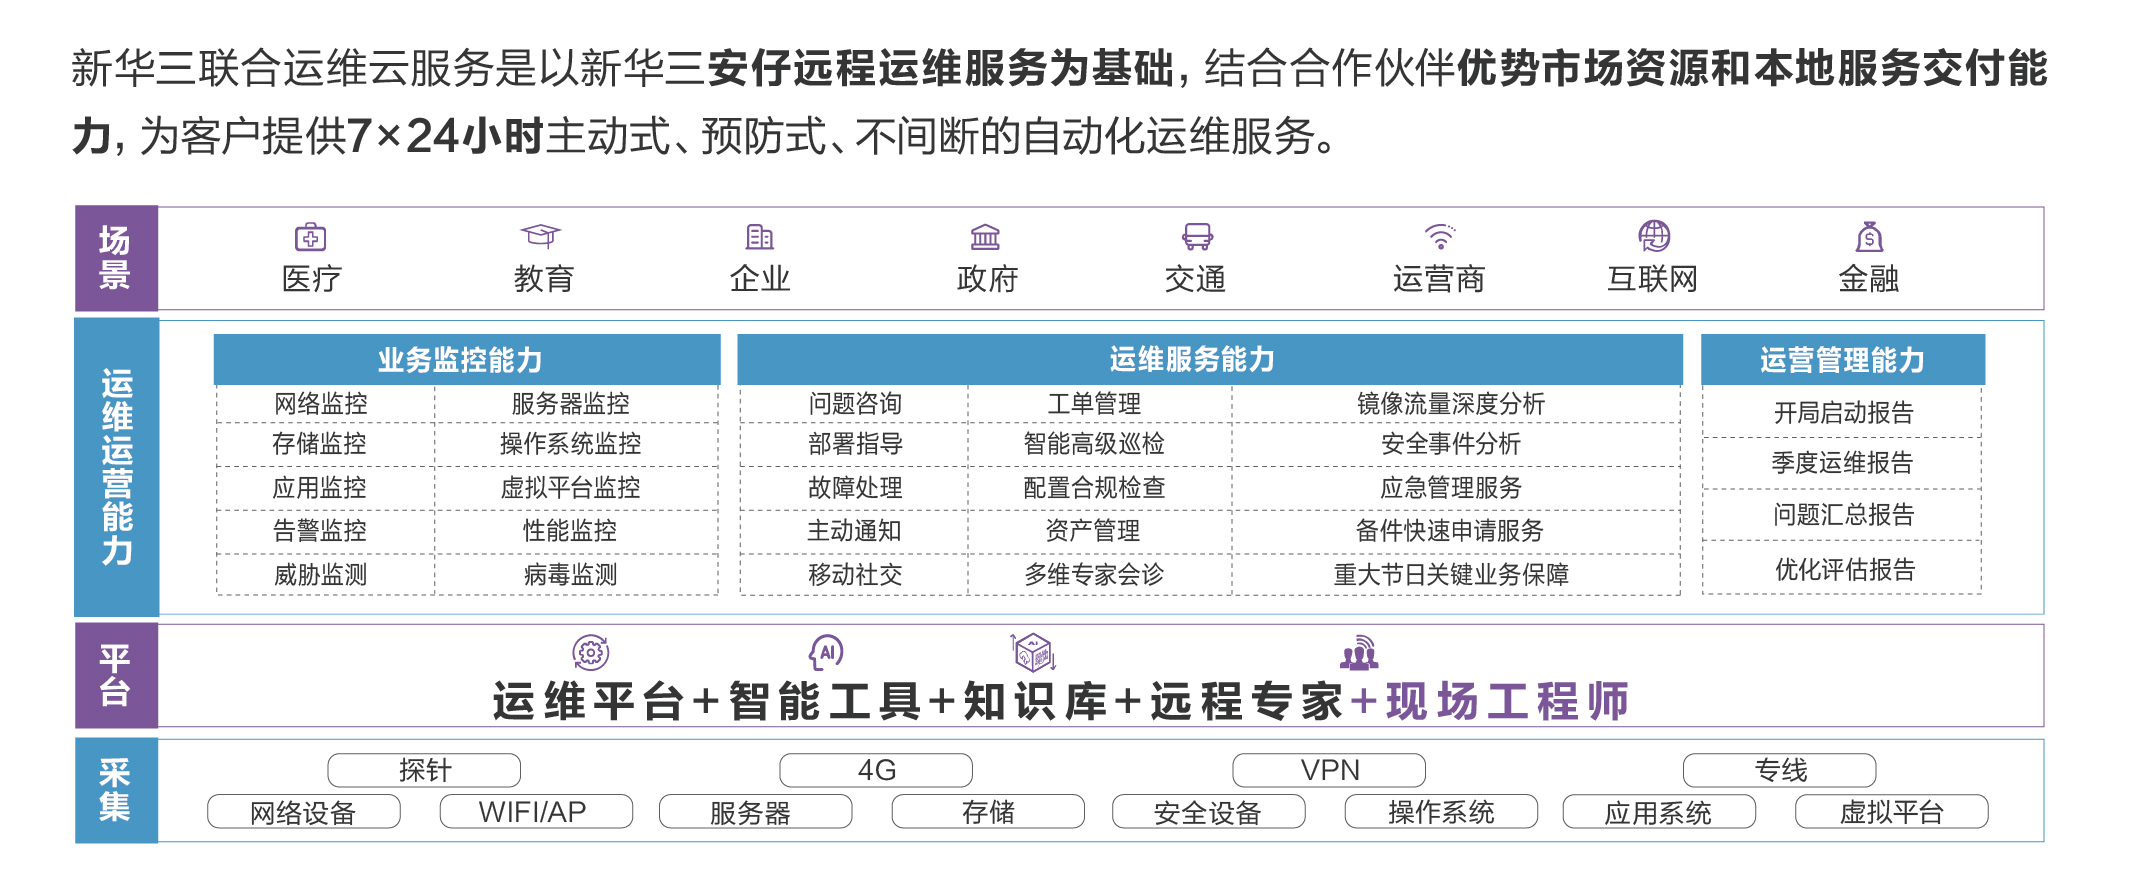Click the 主动通知 cell
This screenshot has width=2129, height=875.
tap(854, 531)
